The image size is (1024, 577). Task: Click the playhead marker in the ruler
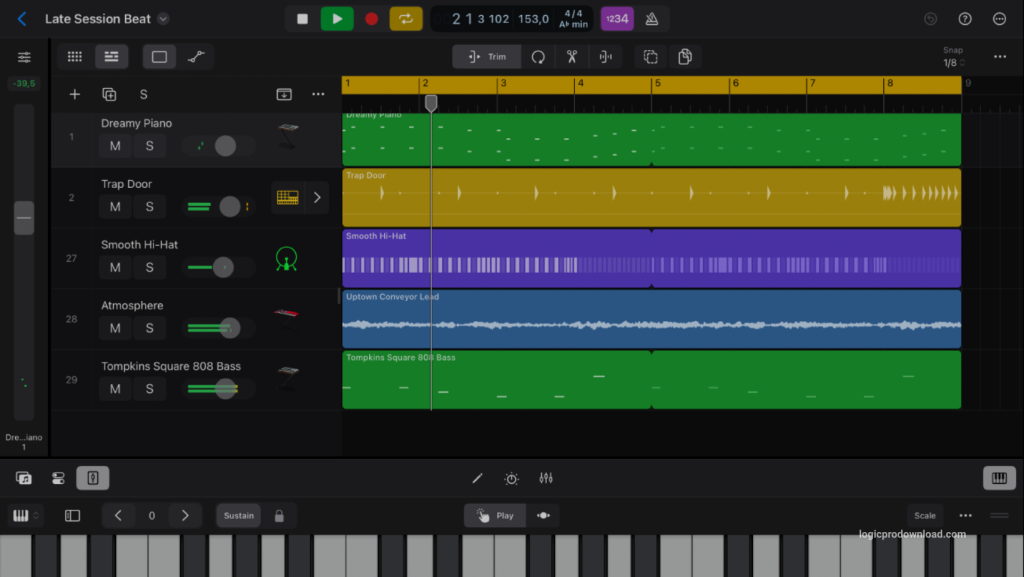click(431, 102)
